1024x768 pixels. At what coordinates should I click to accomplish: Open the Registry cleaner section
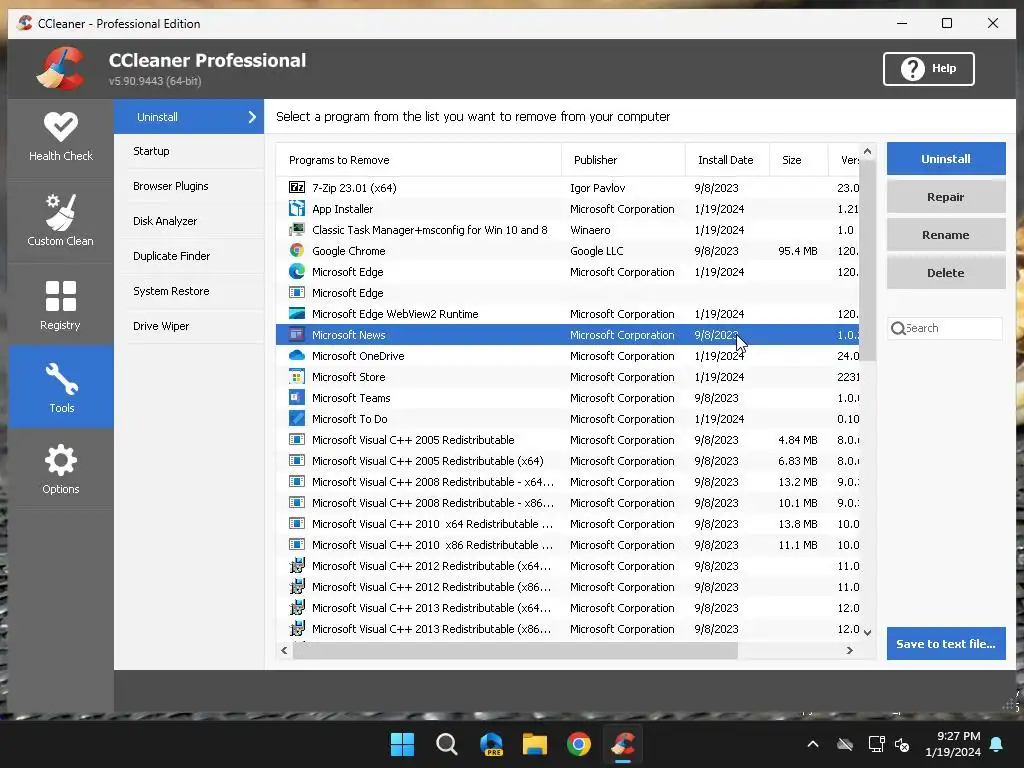[61, 305]
